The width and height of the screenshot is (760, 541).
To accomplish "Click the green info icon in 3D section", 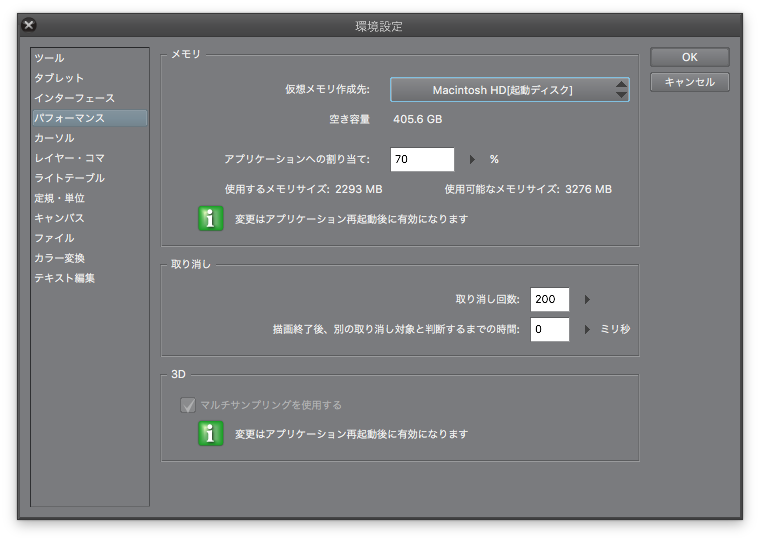I will coord(210,434).
